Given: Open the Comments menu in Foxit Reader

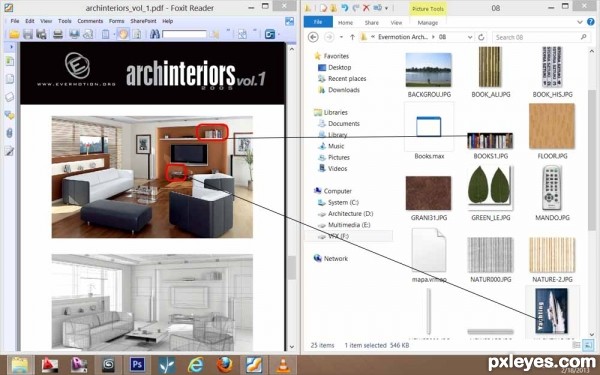Looking at the screenshot, I should coord(90,21).
